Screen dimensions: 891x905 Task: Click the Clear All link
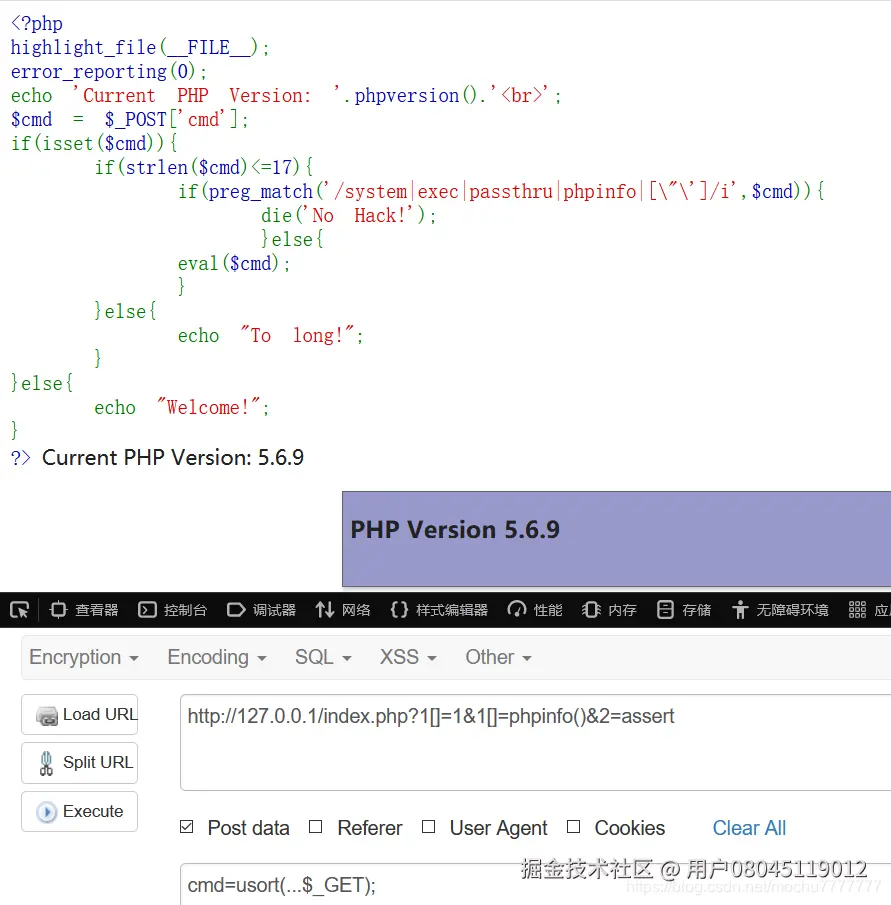(749, 828)
